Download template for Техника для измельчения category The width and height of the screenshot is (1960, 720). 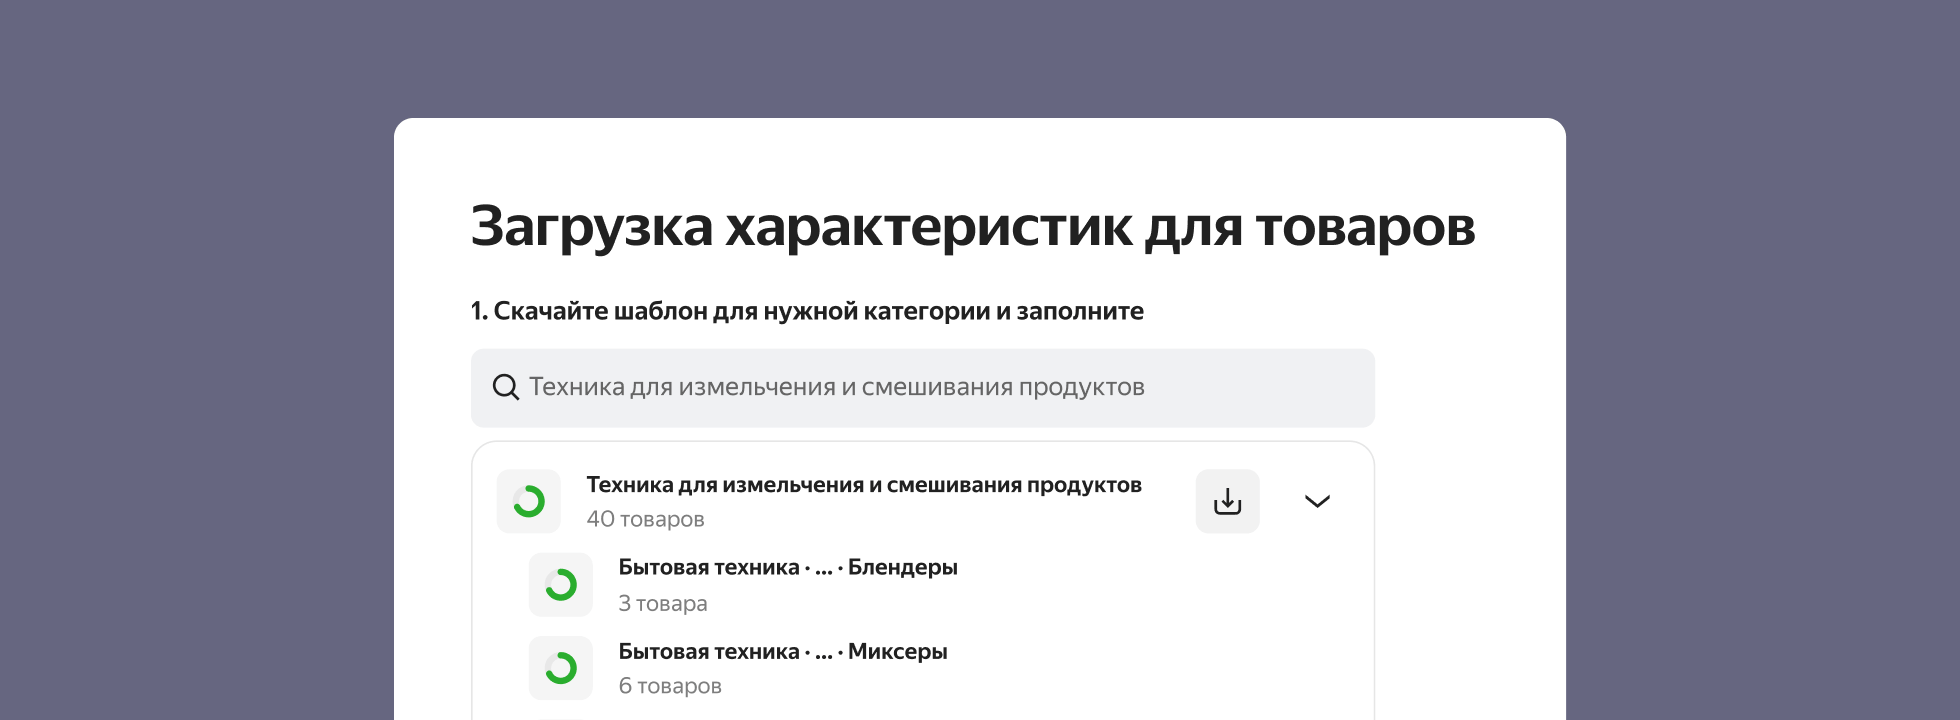pos(1227,501)
